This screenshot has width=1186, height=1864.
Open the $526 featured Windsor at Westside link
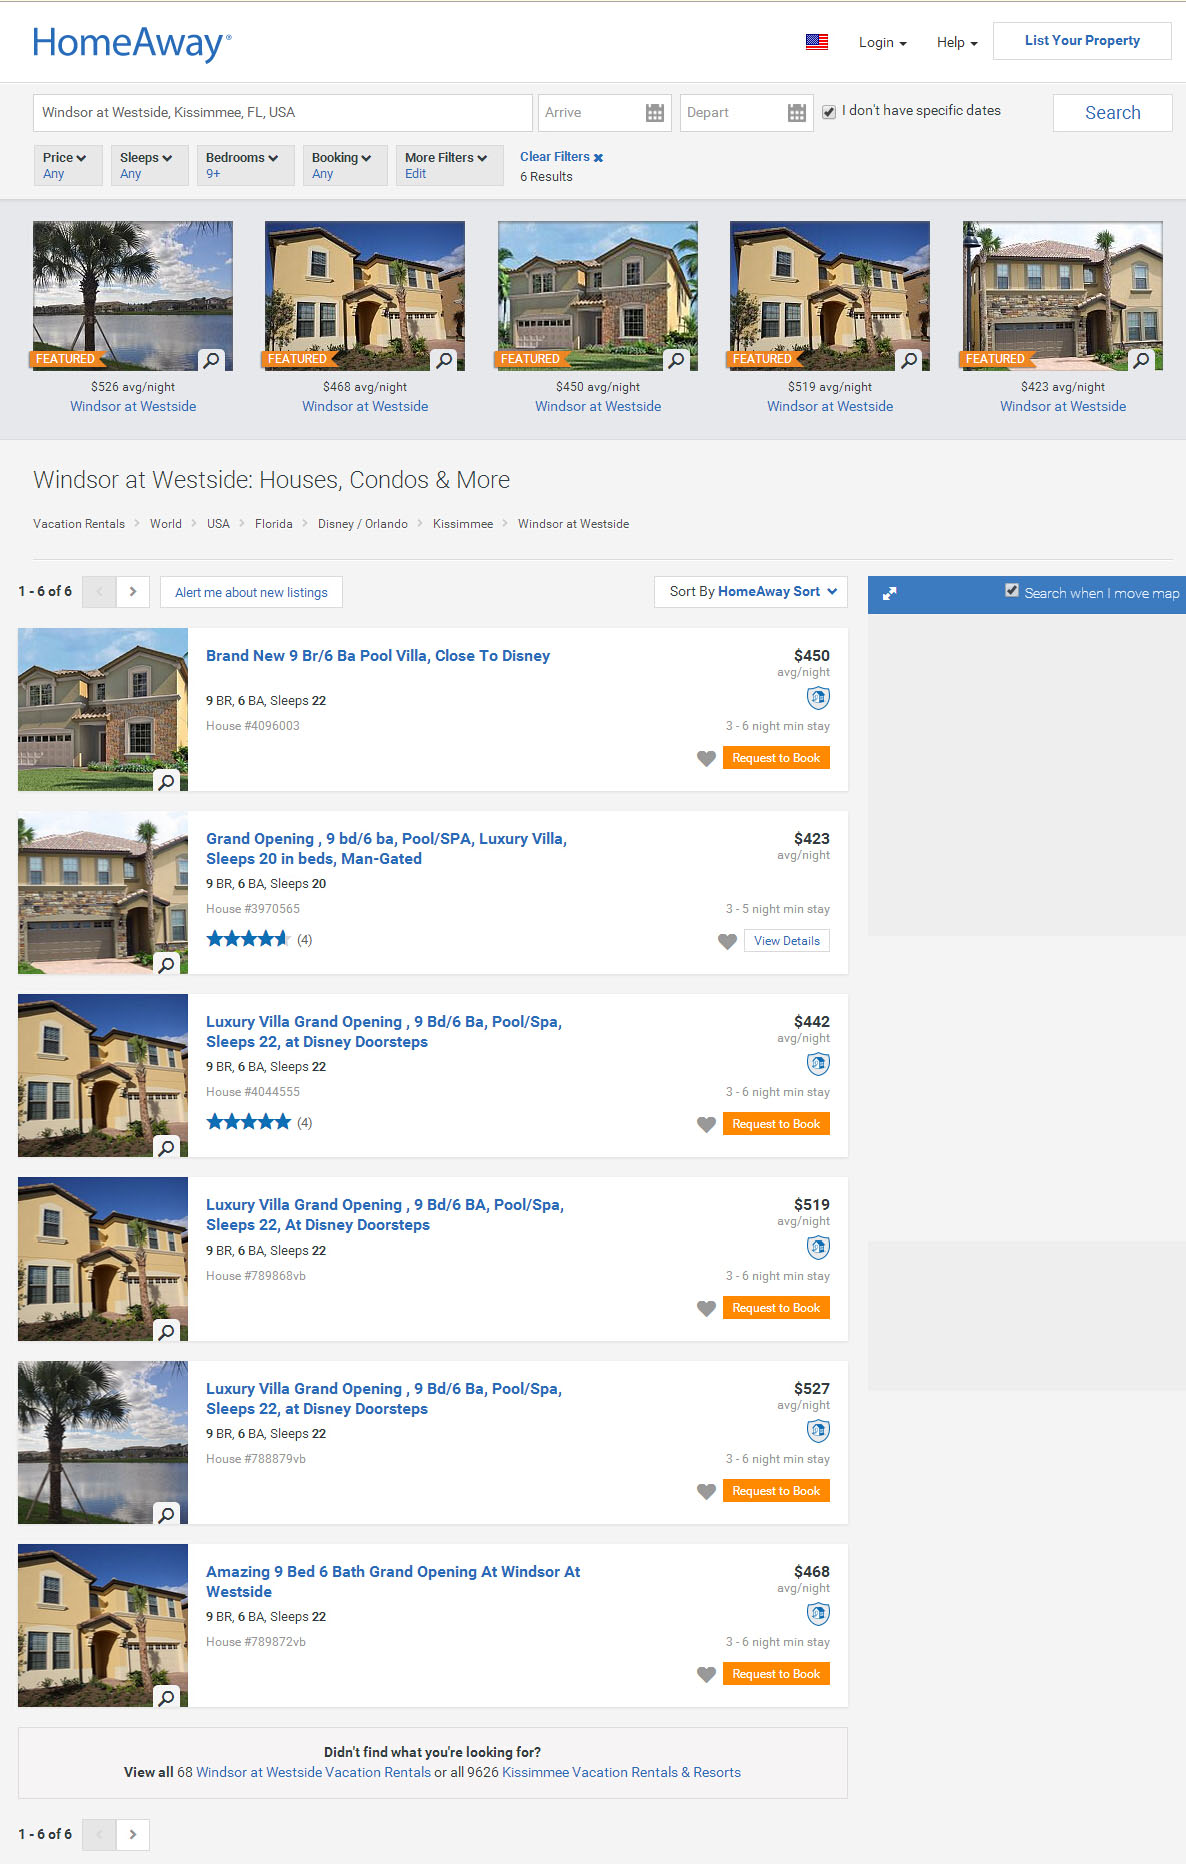click(133, 406)
